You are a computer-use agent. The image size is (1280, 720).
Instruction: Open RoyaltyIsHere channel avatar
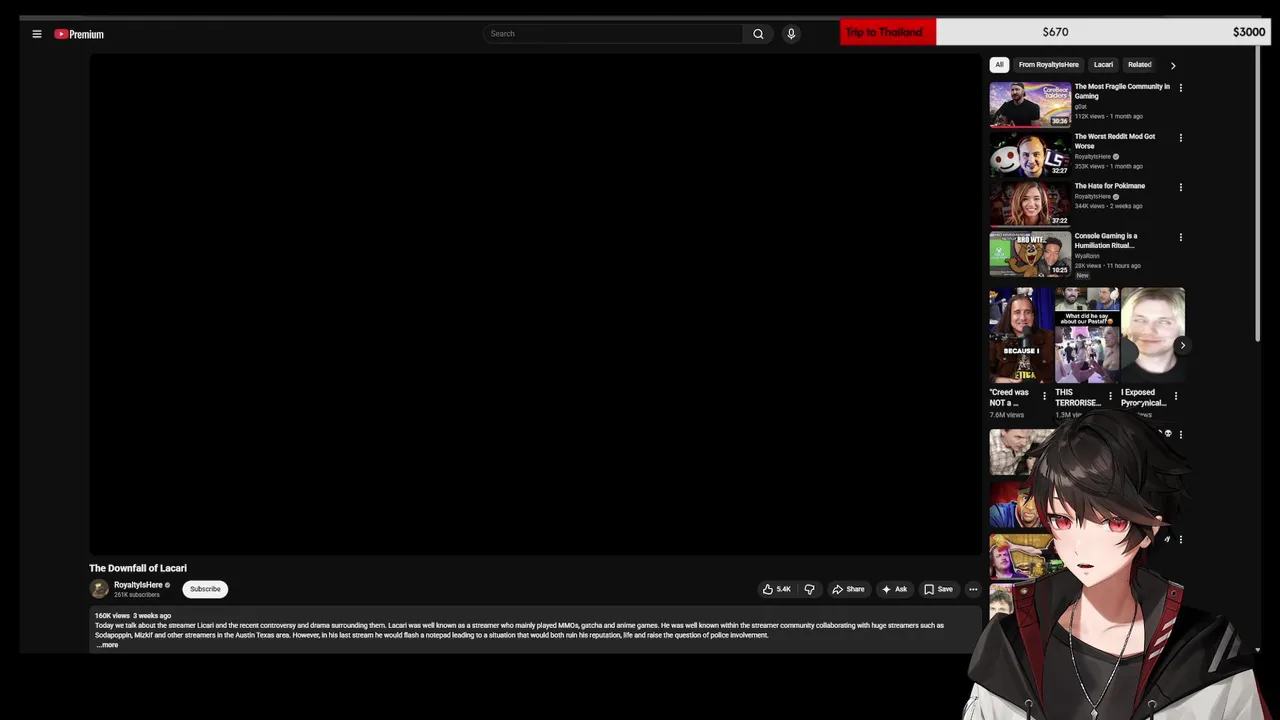point(99,589)
